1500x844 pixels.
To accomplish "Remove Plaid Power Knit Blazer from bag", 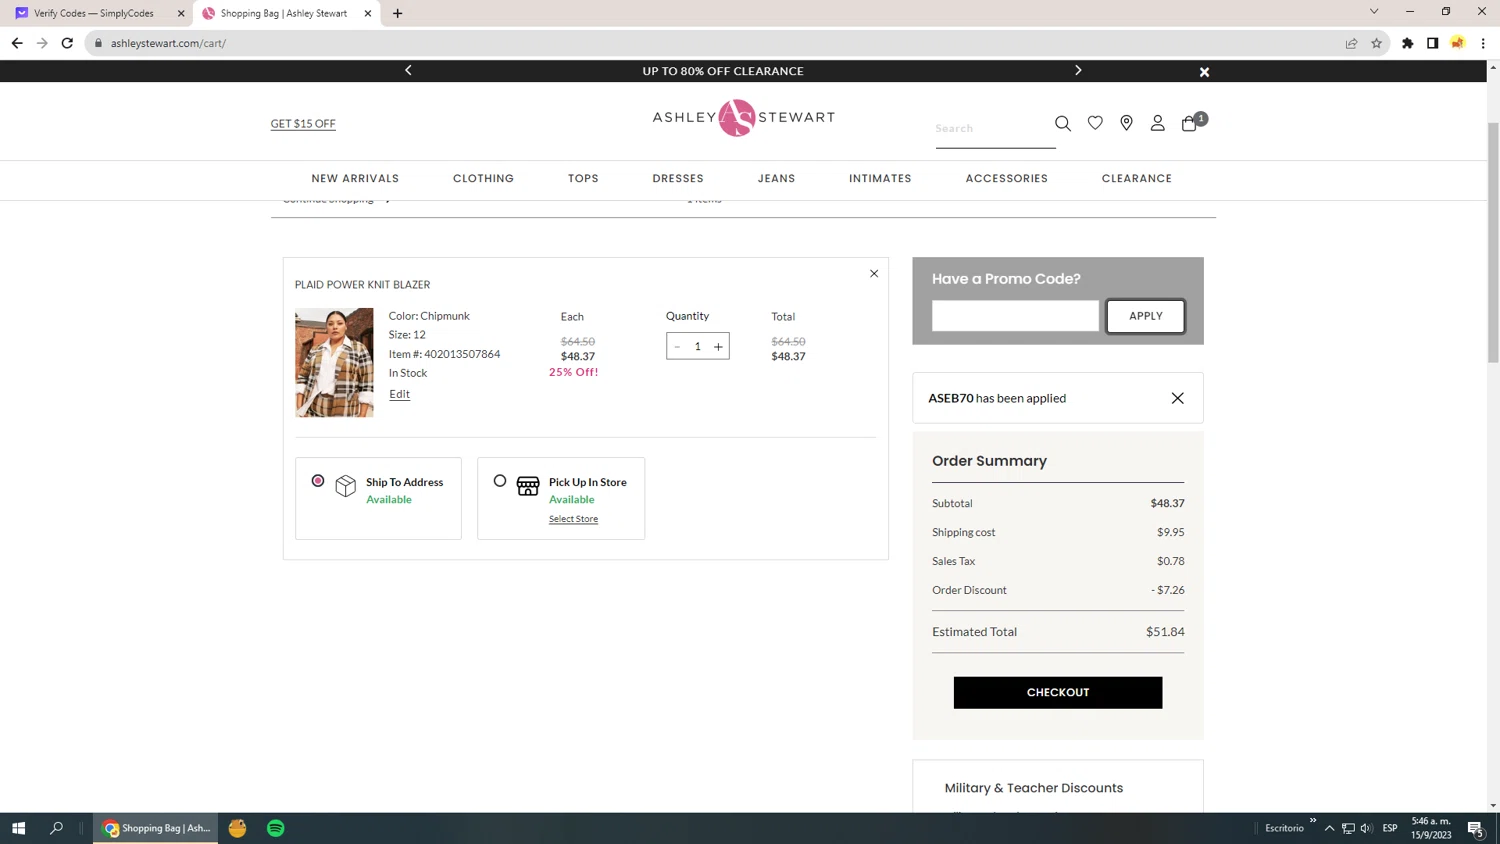I will point(874,273).
